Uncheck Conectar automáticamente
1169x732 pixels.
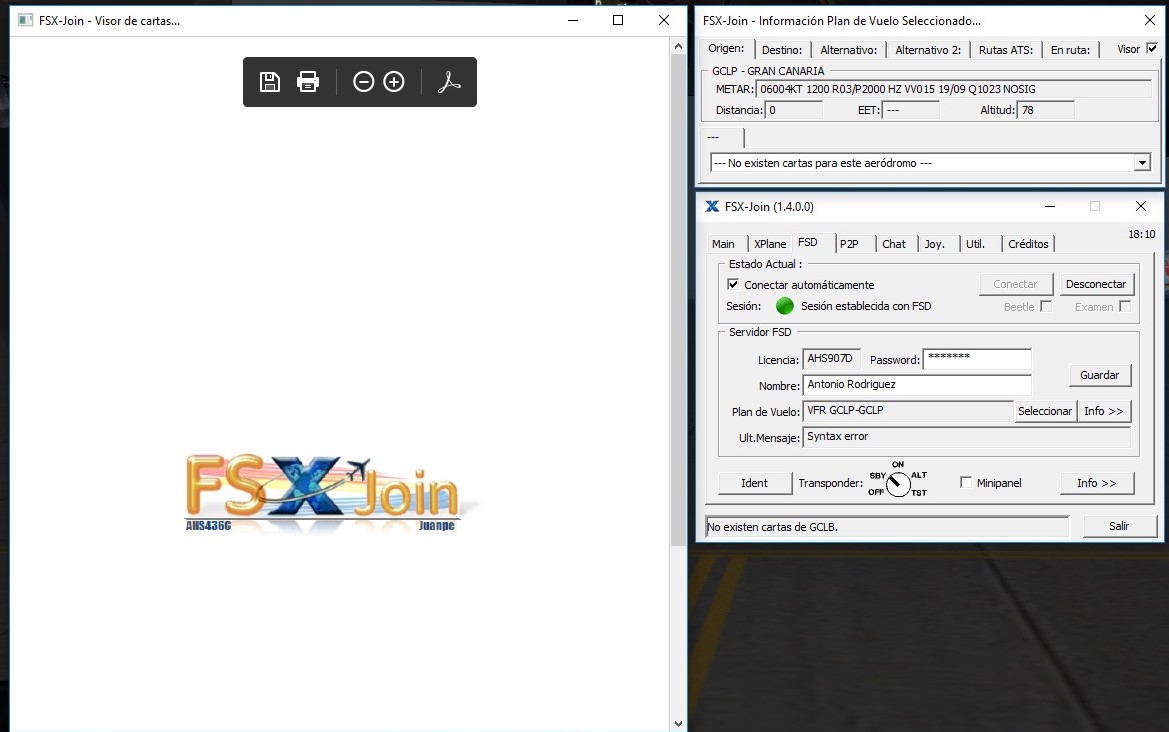click(733, 285)
